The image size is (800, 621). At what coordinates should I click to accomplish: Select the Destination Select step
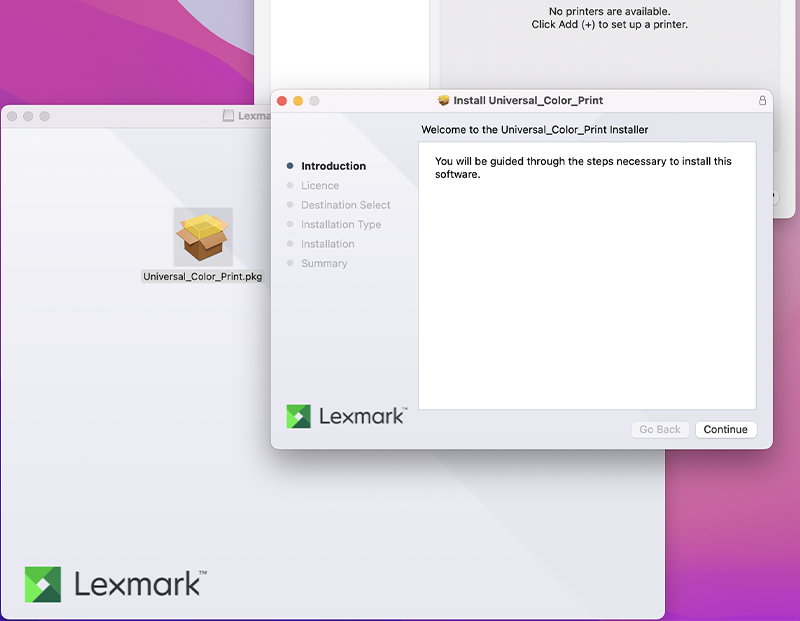[345, 205]
